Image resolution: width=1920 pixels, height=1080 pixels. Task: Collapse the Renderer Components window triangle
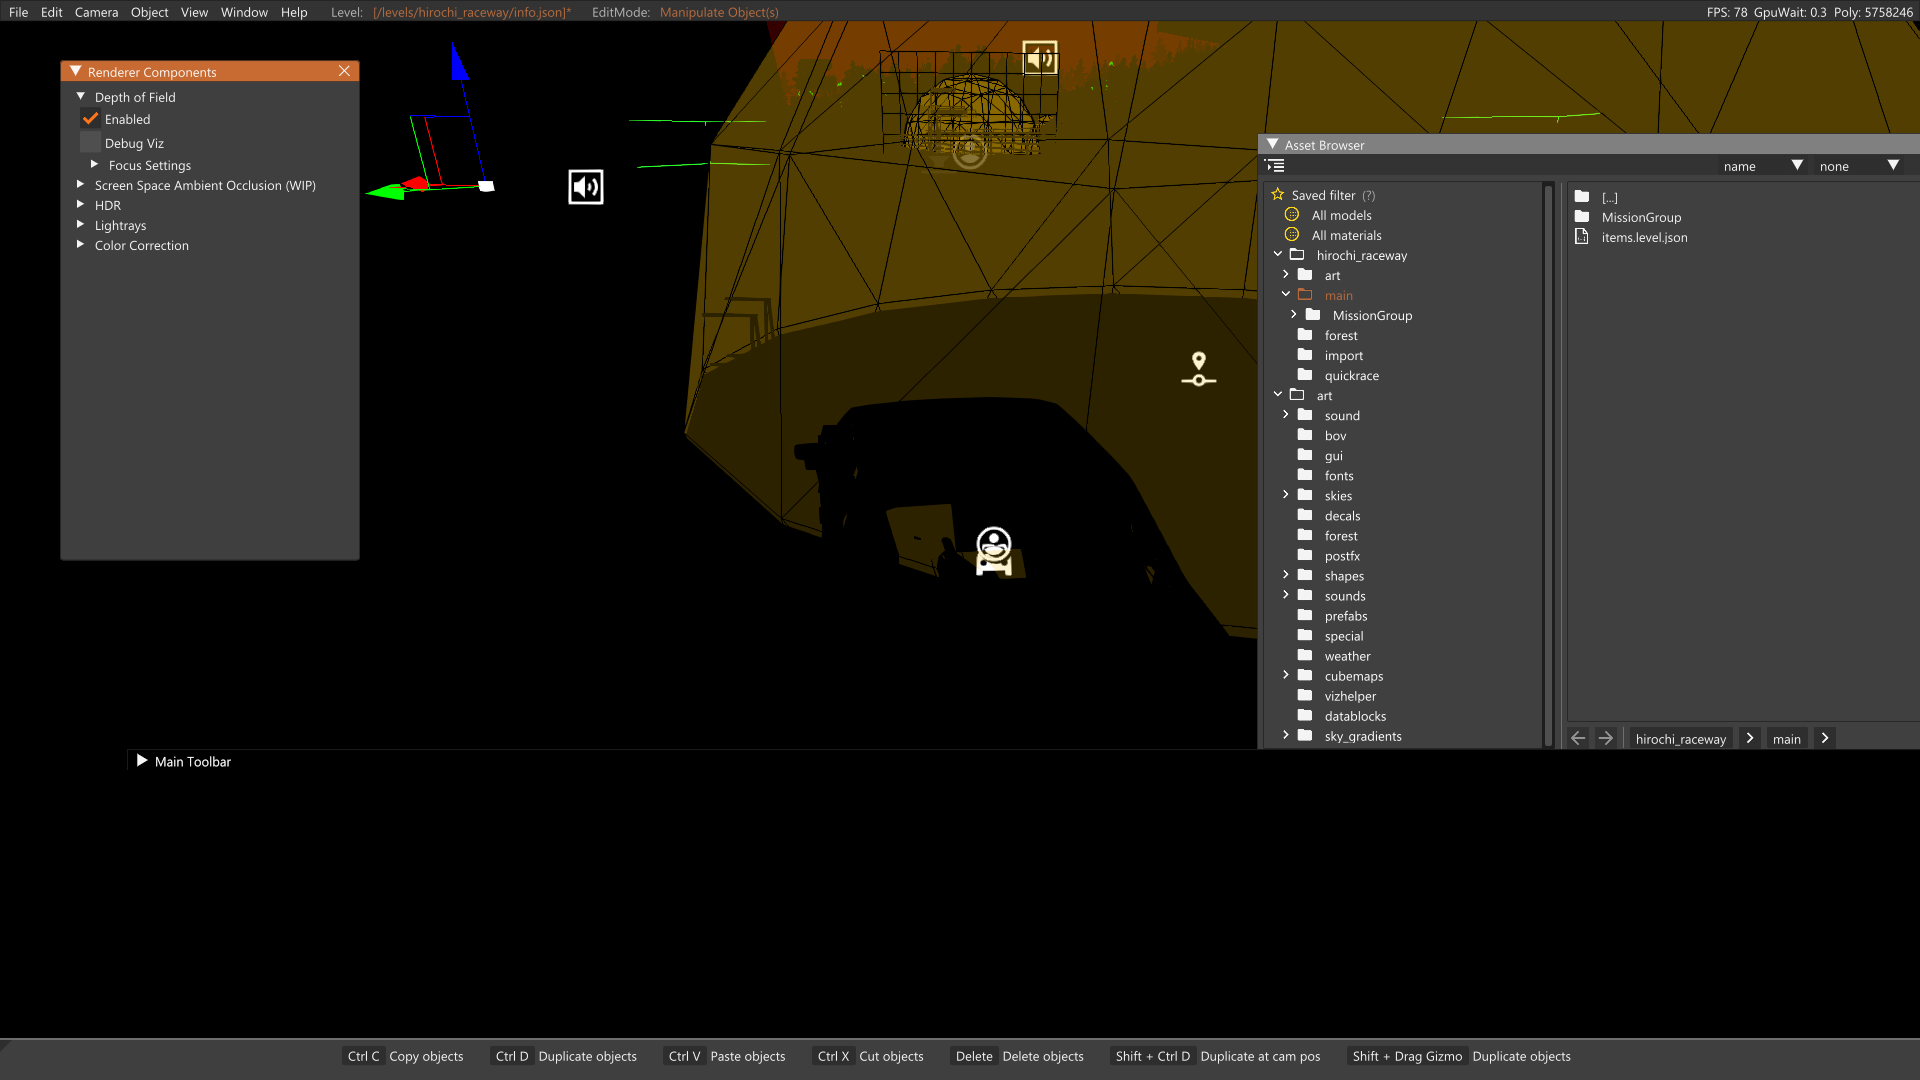coord(75,72)
